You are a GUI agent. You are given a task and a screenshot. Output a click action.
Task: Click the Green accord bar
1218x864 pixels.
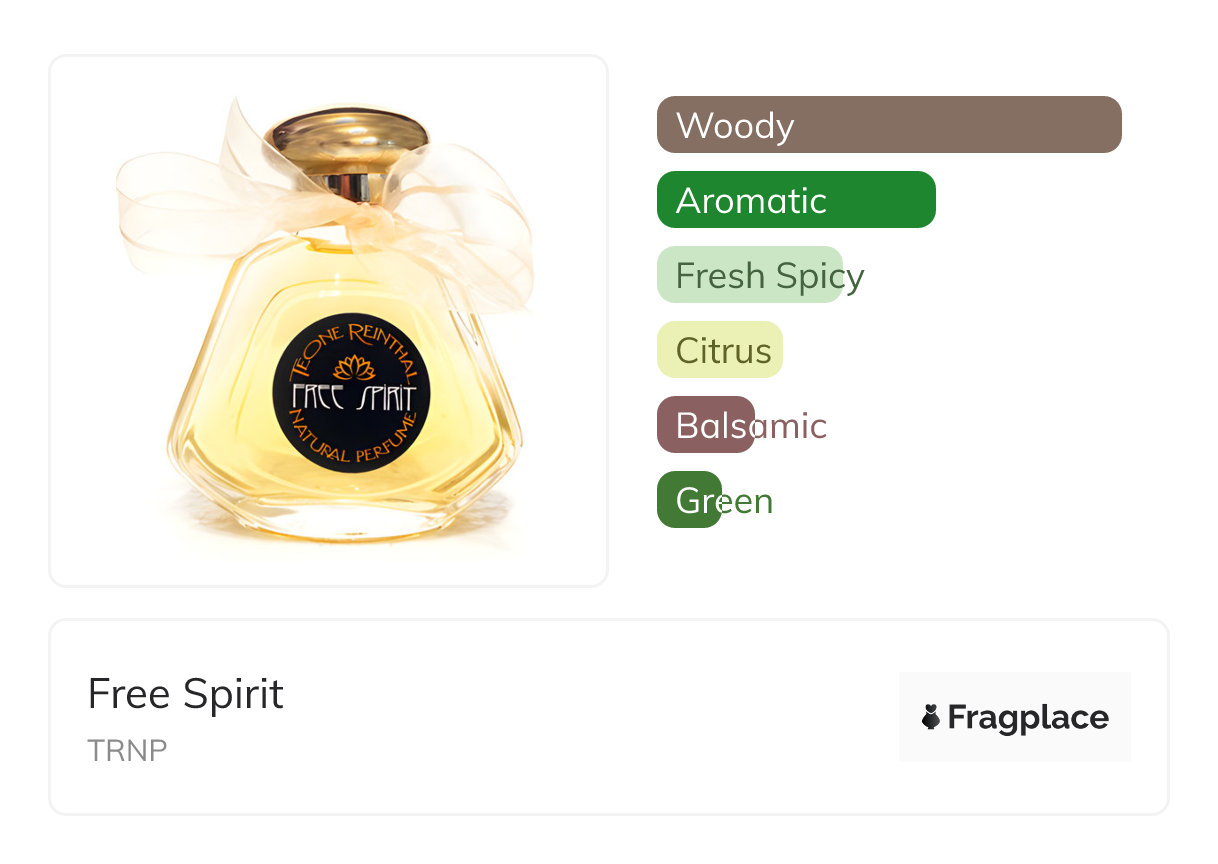(x=689, y=500)
